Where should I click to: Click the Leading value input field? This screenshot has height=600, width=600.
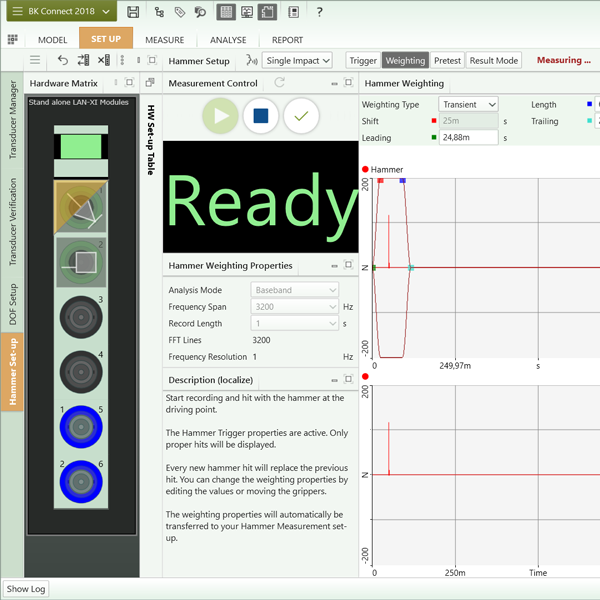pyautogui.click(x=468, y=137)
